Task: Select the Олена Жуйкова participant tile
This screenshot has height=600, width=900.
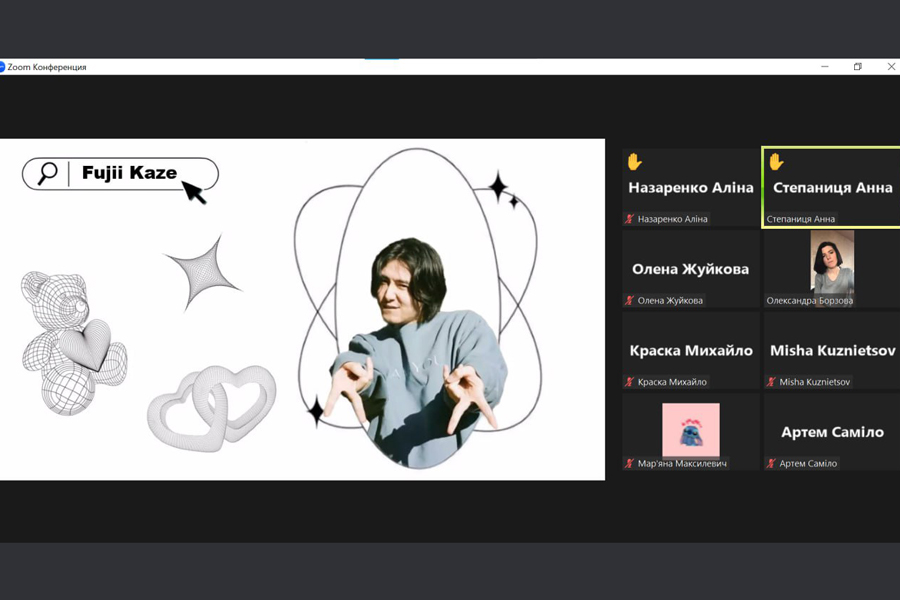Action: point(690,269)
